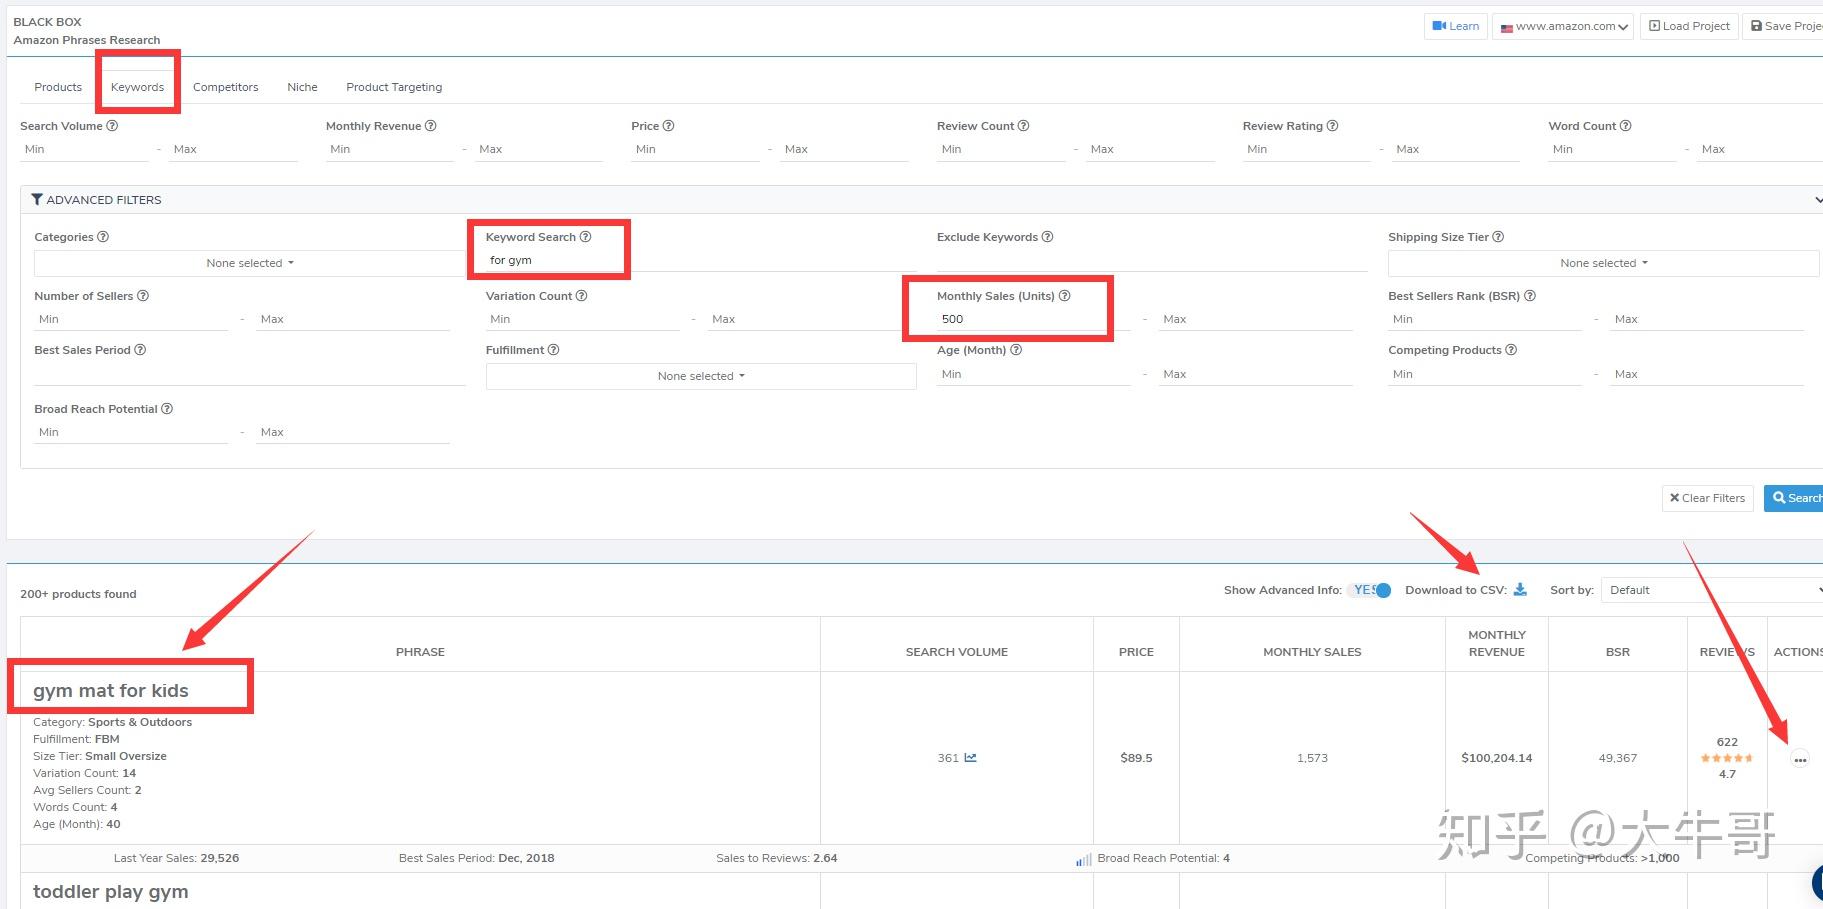
Task: Show help for Review Count filter
Action: pyautogui.click(x=1024, y=126)
